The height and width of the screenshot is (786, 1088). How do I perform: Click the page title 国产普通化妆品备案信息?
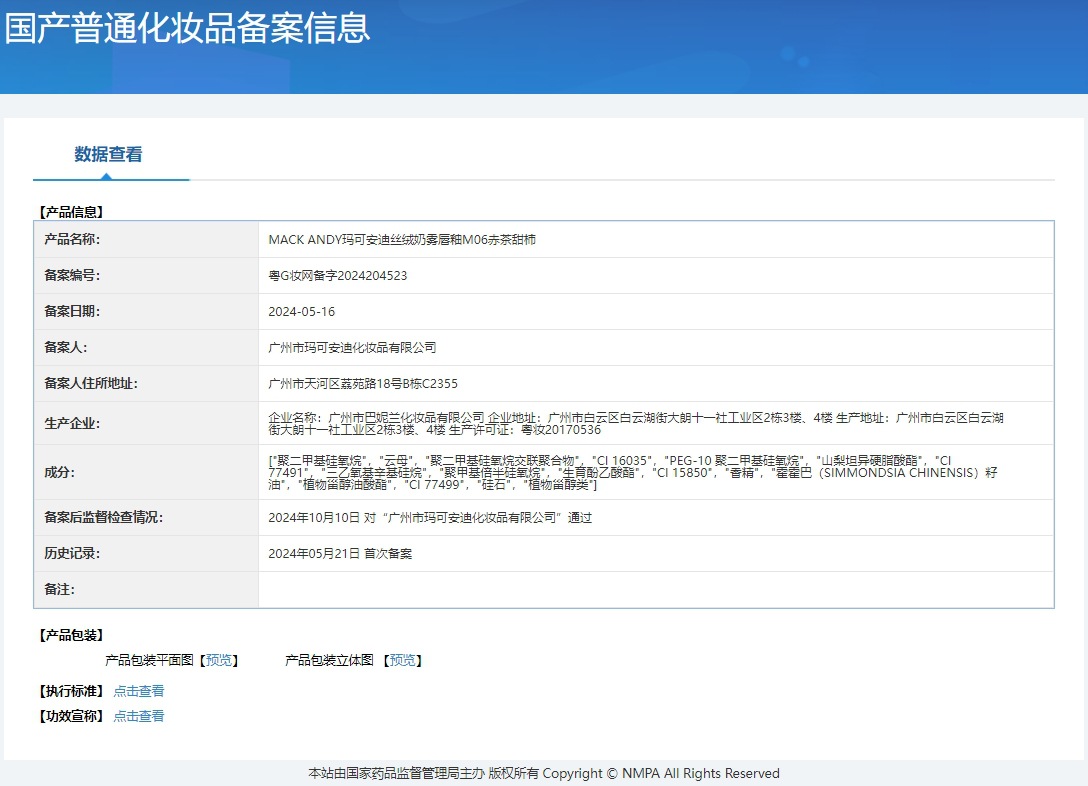pyautogui.click(x=187, y=28)
